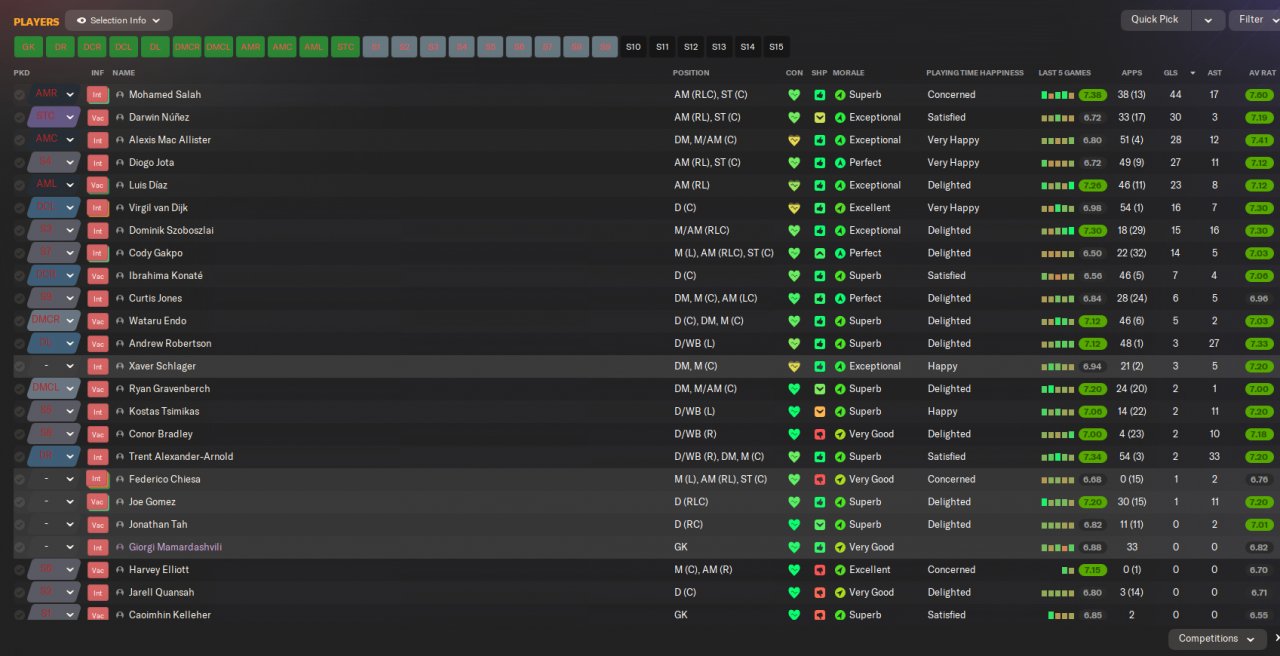
Task: Click Mohamed Salah's Int info badge
Action: point(97,95)
